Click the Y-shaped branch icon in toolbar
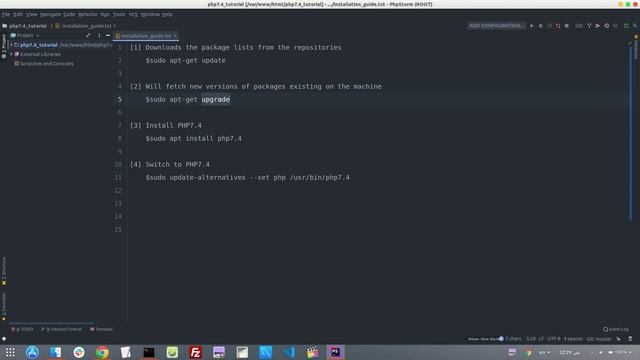640x360 pixels. click(x=589, y=26)
